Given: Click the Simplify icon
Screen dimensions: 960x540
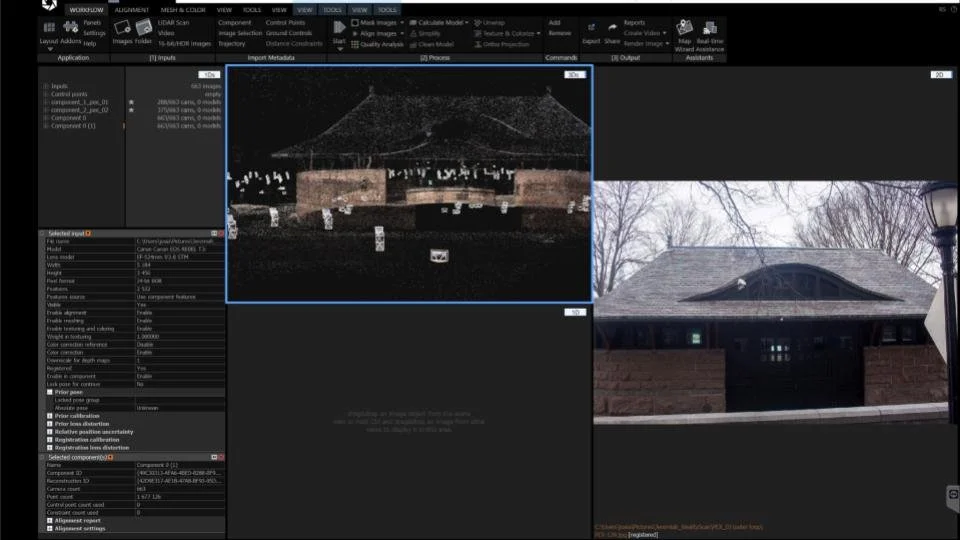Looking at the screenshot, I should [x=413, y=34].
